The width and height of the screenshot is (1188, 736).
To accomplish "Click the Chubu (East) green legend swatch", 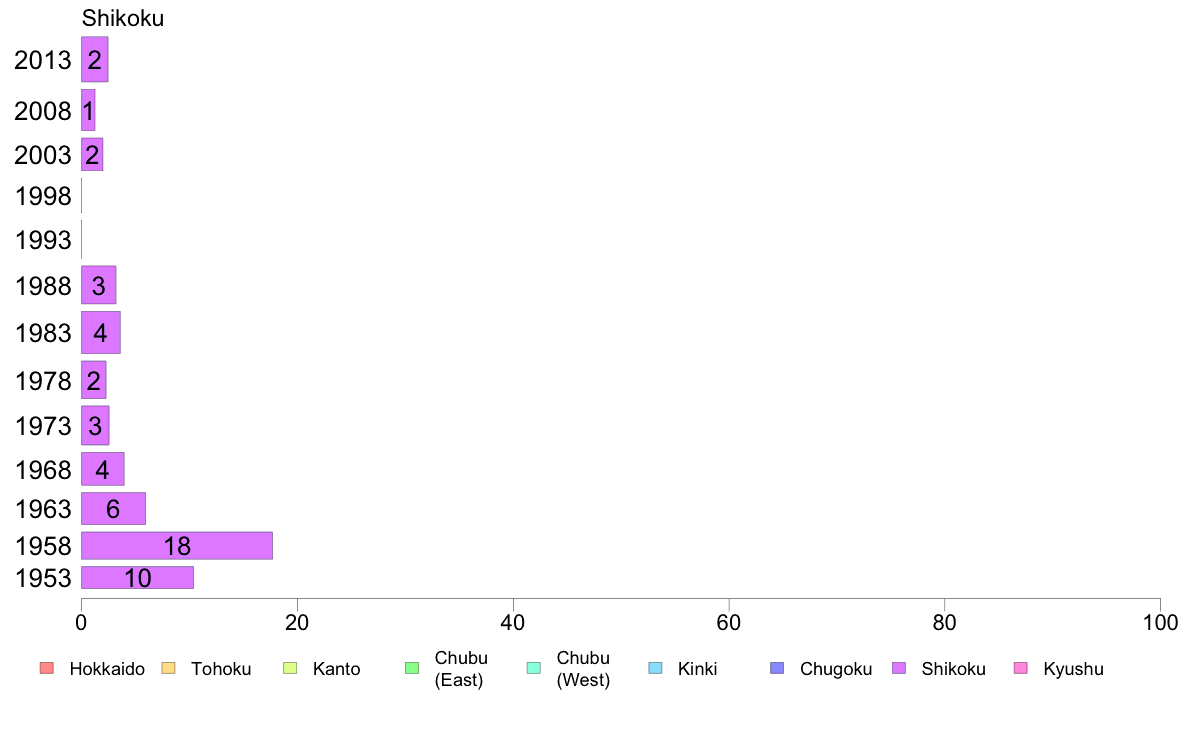I will (412, 668).
